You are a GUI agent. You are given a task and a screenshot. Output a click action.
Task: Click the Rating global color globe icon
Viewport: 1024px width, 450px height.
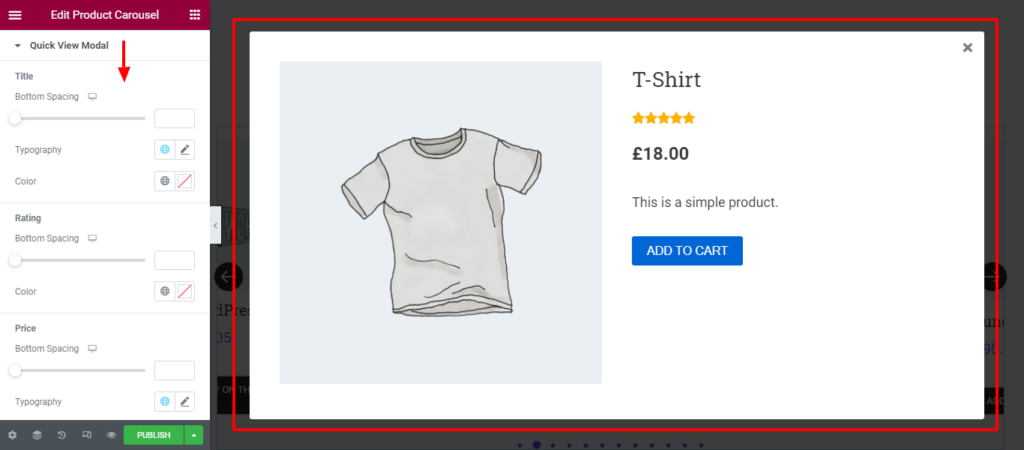tap(165, 292)
